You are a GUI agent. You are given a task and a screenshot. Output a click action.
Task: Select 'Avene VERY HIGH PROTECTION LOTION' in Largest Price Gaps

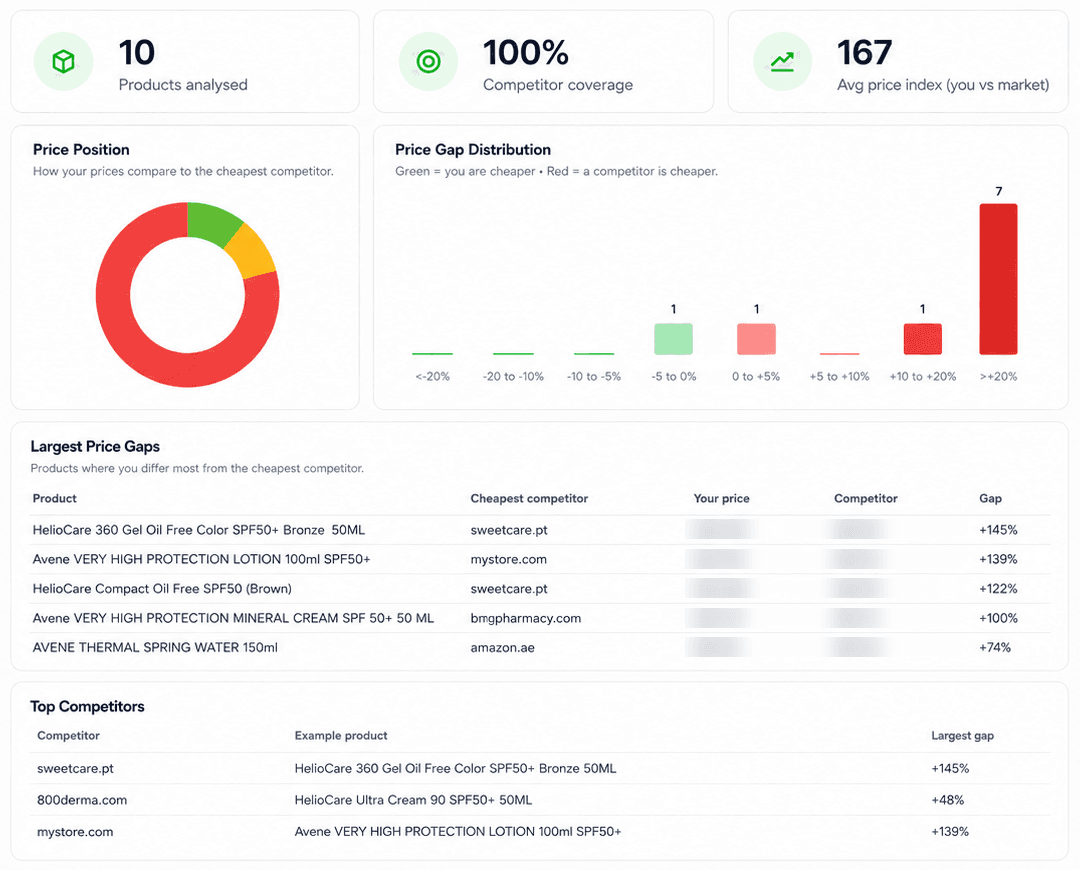(201, 559)
